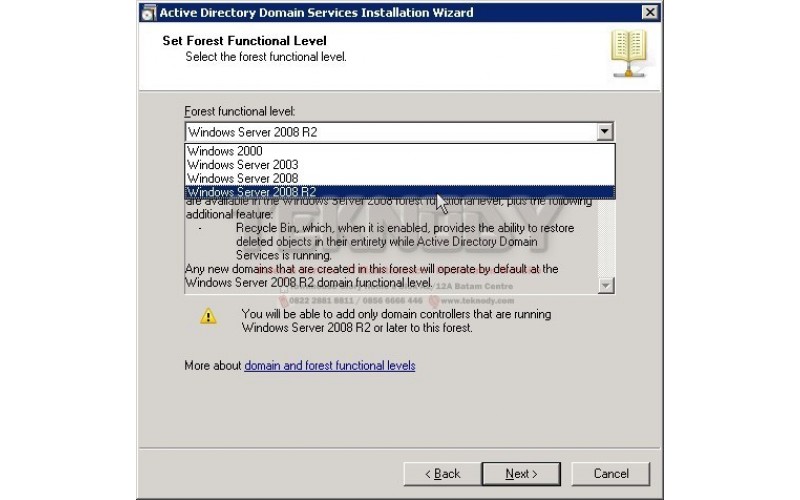Cancel the installation wizard
Image resolution: width=800 pixels, height=500 pixels.
click(x=611, y=474)
